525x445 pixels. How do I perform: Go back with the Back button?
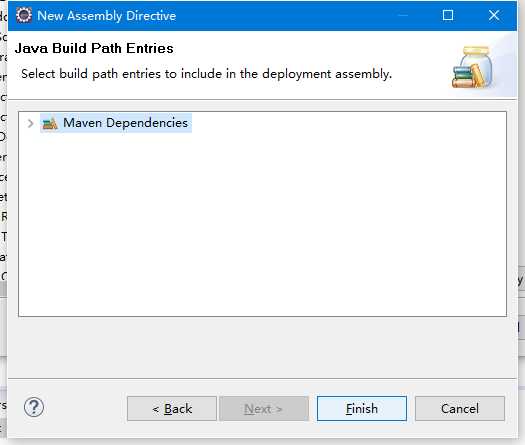point(172,409)
